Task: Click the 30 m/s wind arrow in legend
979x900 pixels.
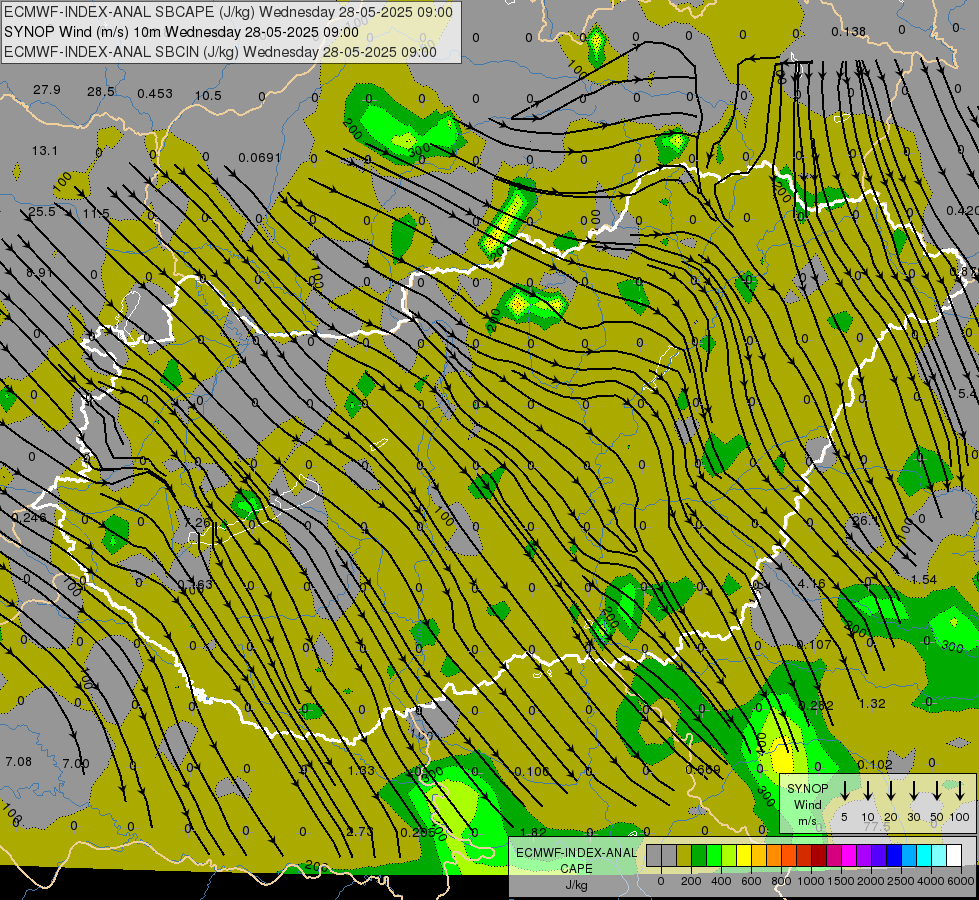Action: 913,790
